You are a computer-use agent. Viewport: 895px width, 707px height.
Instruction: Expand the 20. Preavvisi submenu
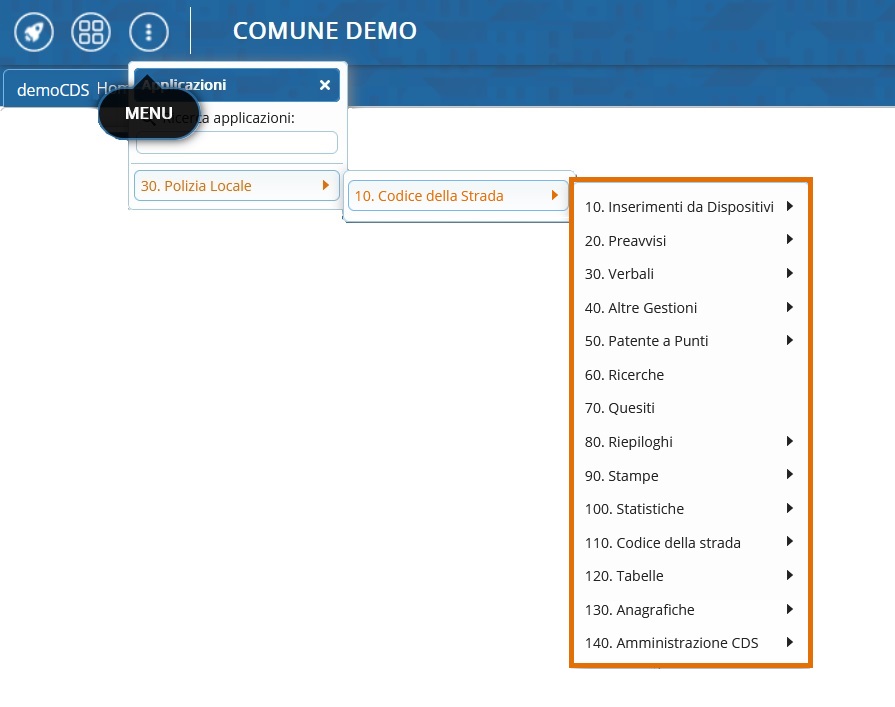coord(626,241)
